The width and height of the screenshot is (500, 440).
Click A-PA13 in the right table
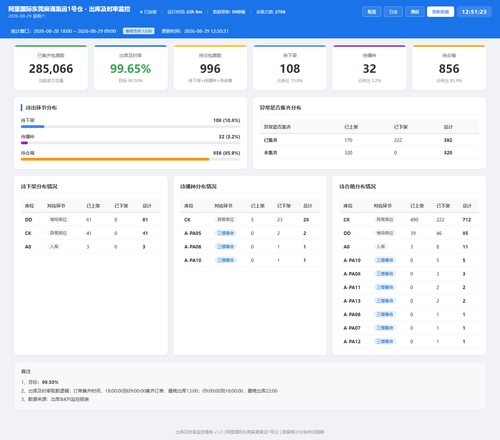pyautogui.click(x=352, y=301)
